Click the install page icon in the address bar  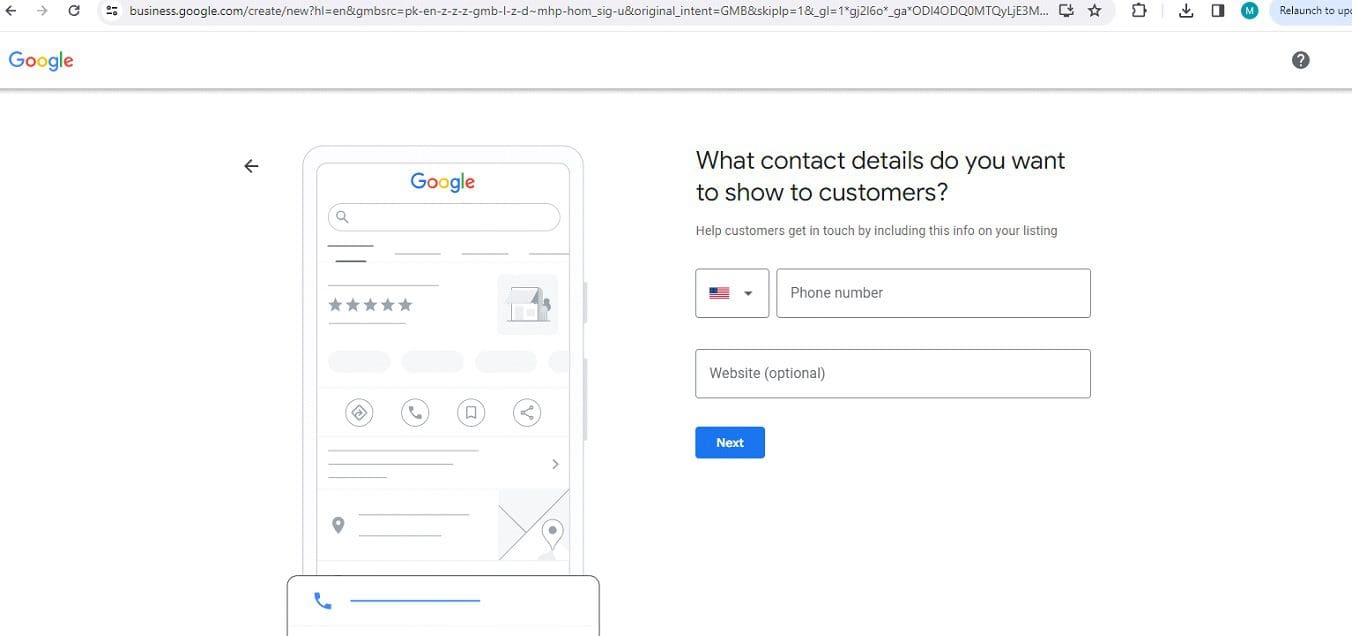tap(1066, 11)
